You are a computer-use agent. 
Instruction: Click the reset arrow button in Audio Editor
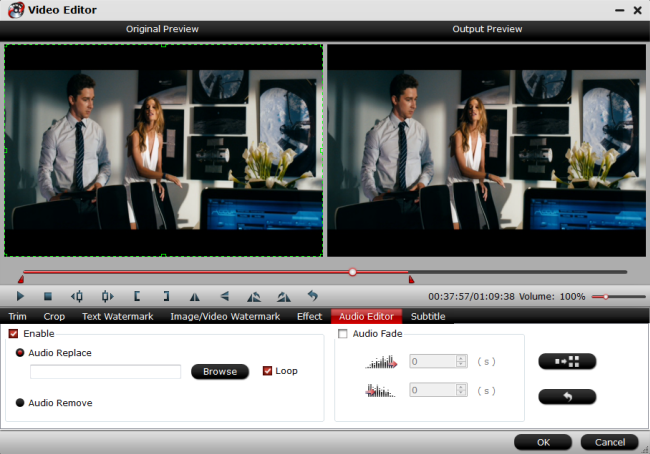coord(567,397)
